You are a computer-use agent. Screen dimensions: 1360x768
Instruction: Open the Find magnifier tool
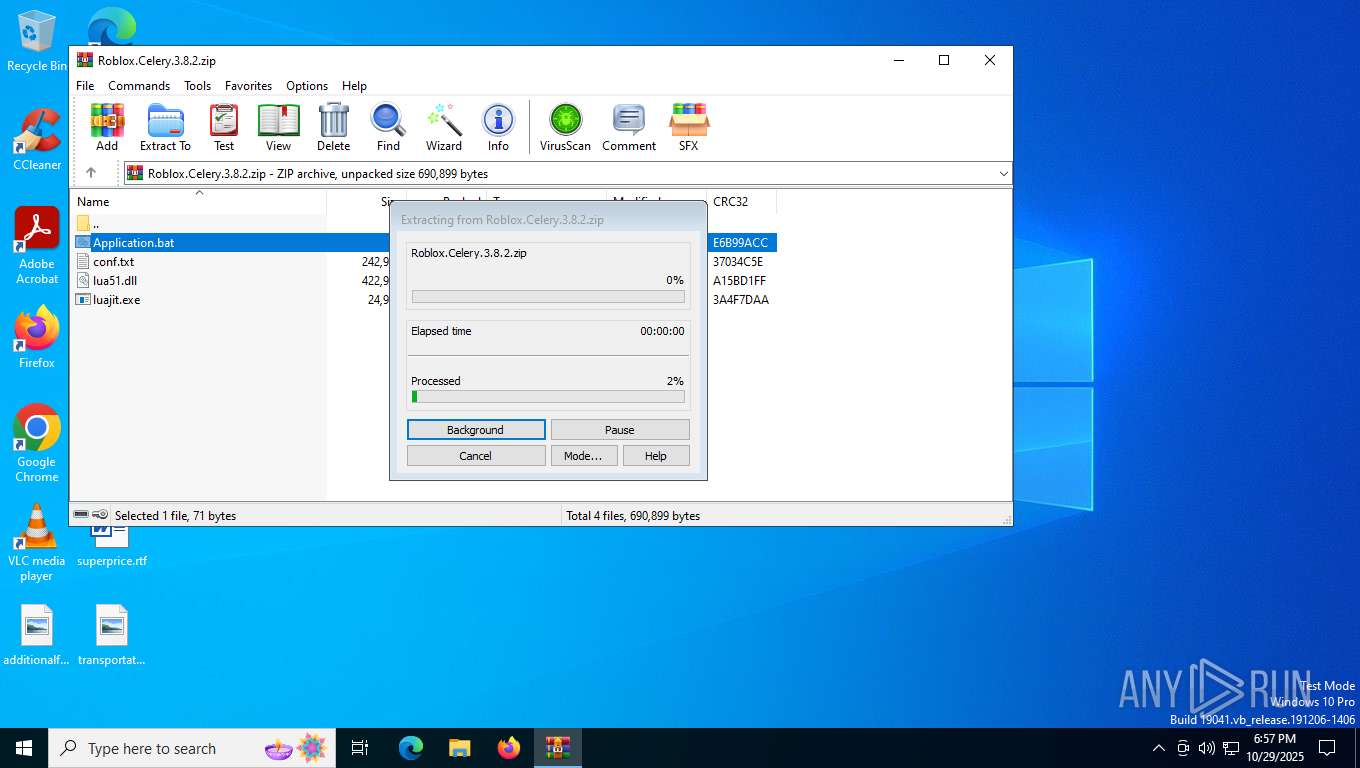[x=388, y=127]
